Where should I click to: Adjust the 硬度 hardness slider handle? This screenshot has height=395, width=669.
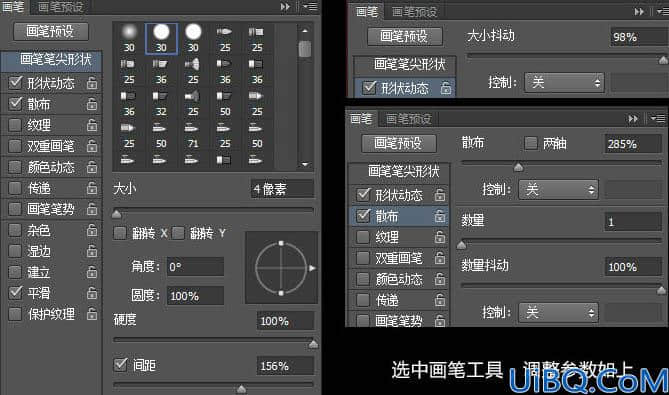point(313,343)
